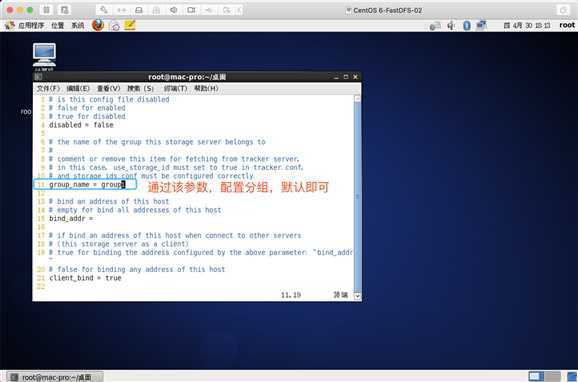Click the terminal window menu icon
Viewport: 578px width, 382px height.
[x=38, y=77]
